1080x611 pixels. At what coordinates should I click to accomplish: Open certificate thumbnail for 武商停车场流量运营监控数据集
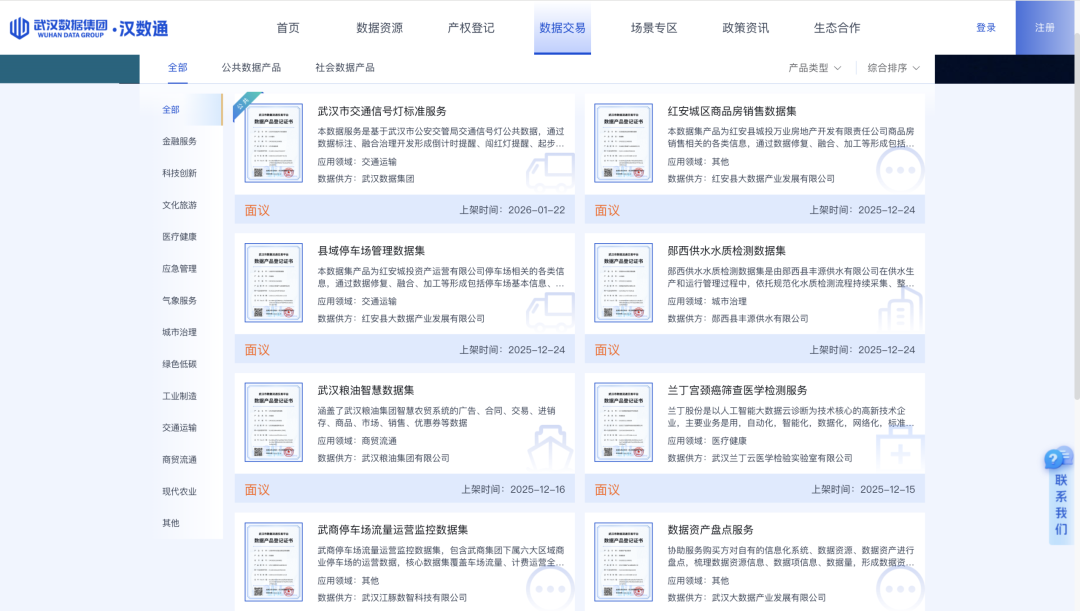(273, 562)
